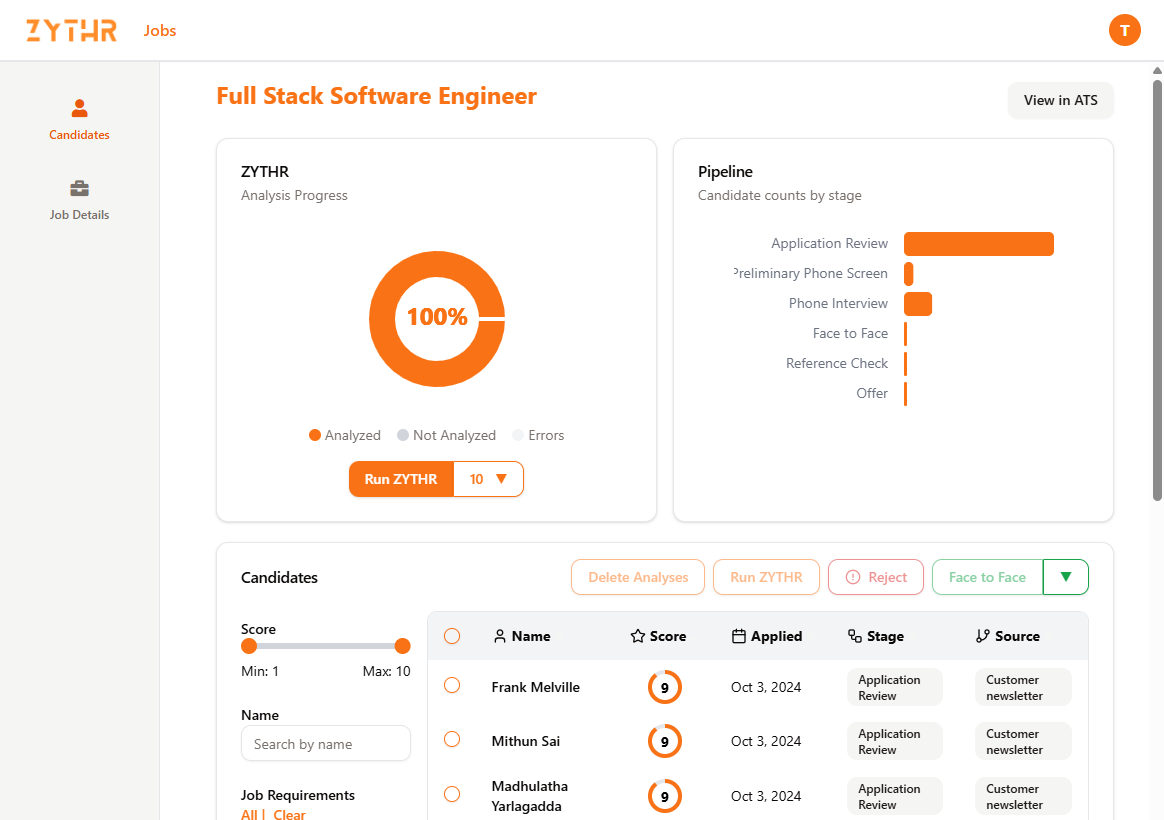Image resolution: width=1164 pixels, height=820 pixels.
Task: Click the star icon beside Score header
Action: [637, 636]
